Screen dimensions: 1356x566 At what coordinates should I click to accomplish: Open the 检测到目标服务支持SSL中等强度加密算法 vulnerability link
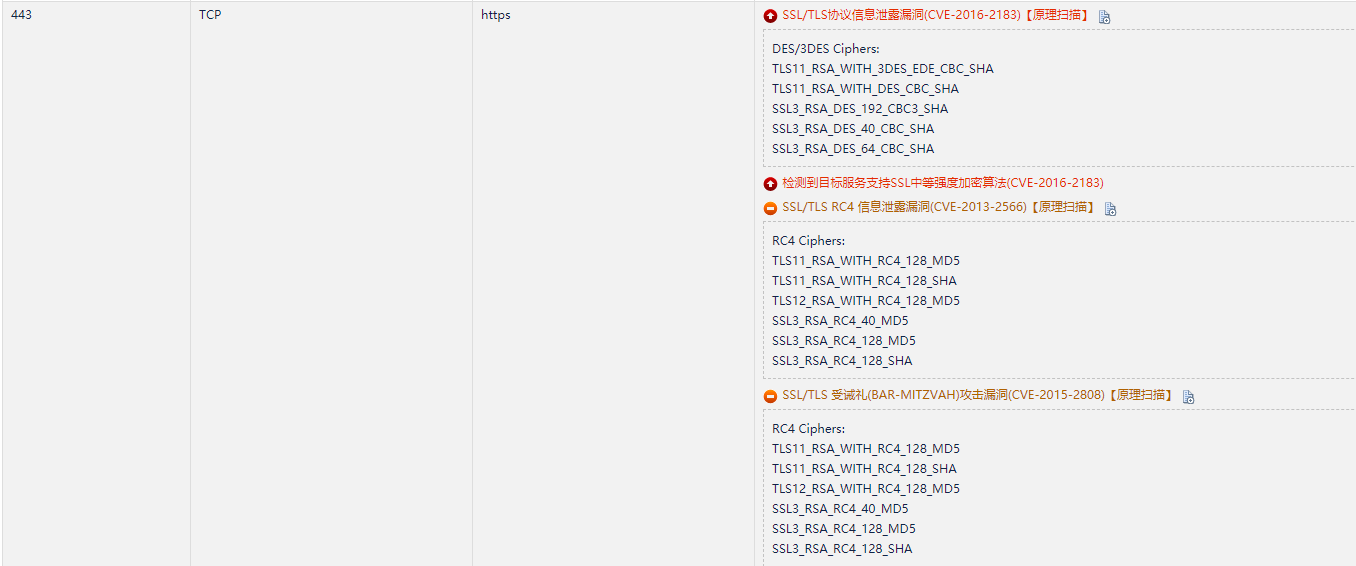(942, 183)
